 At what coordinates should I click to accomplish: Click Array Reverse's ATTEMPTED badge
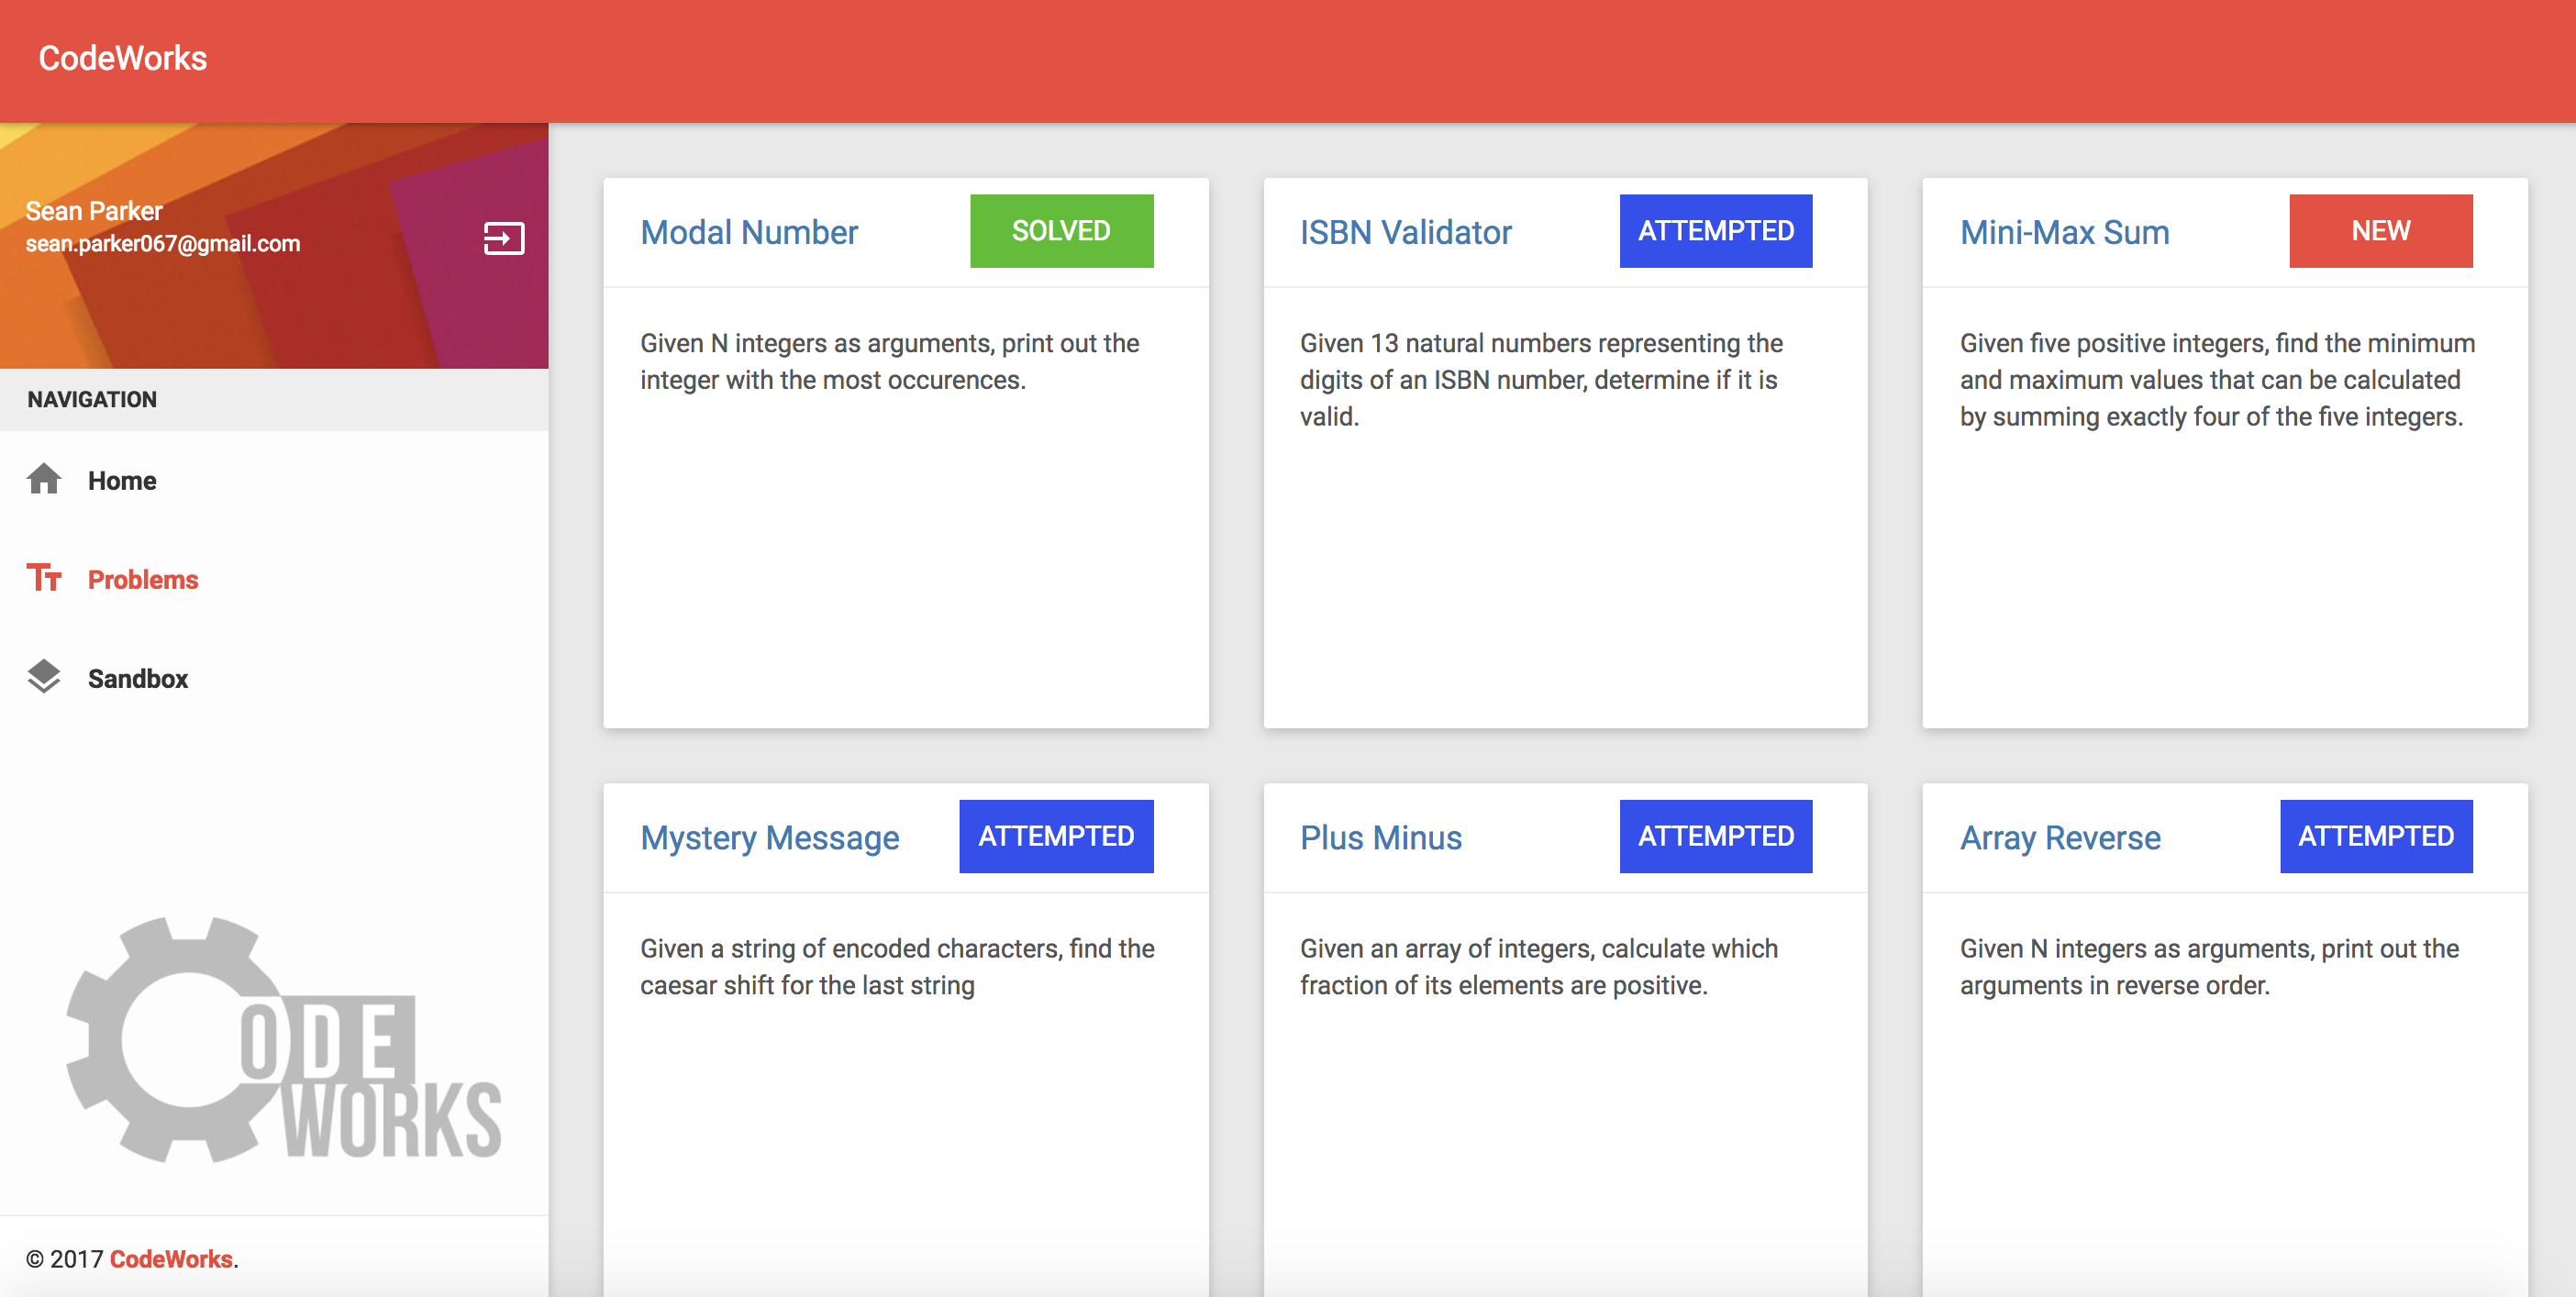pos(2374,836)
